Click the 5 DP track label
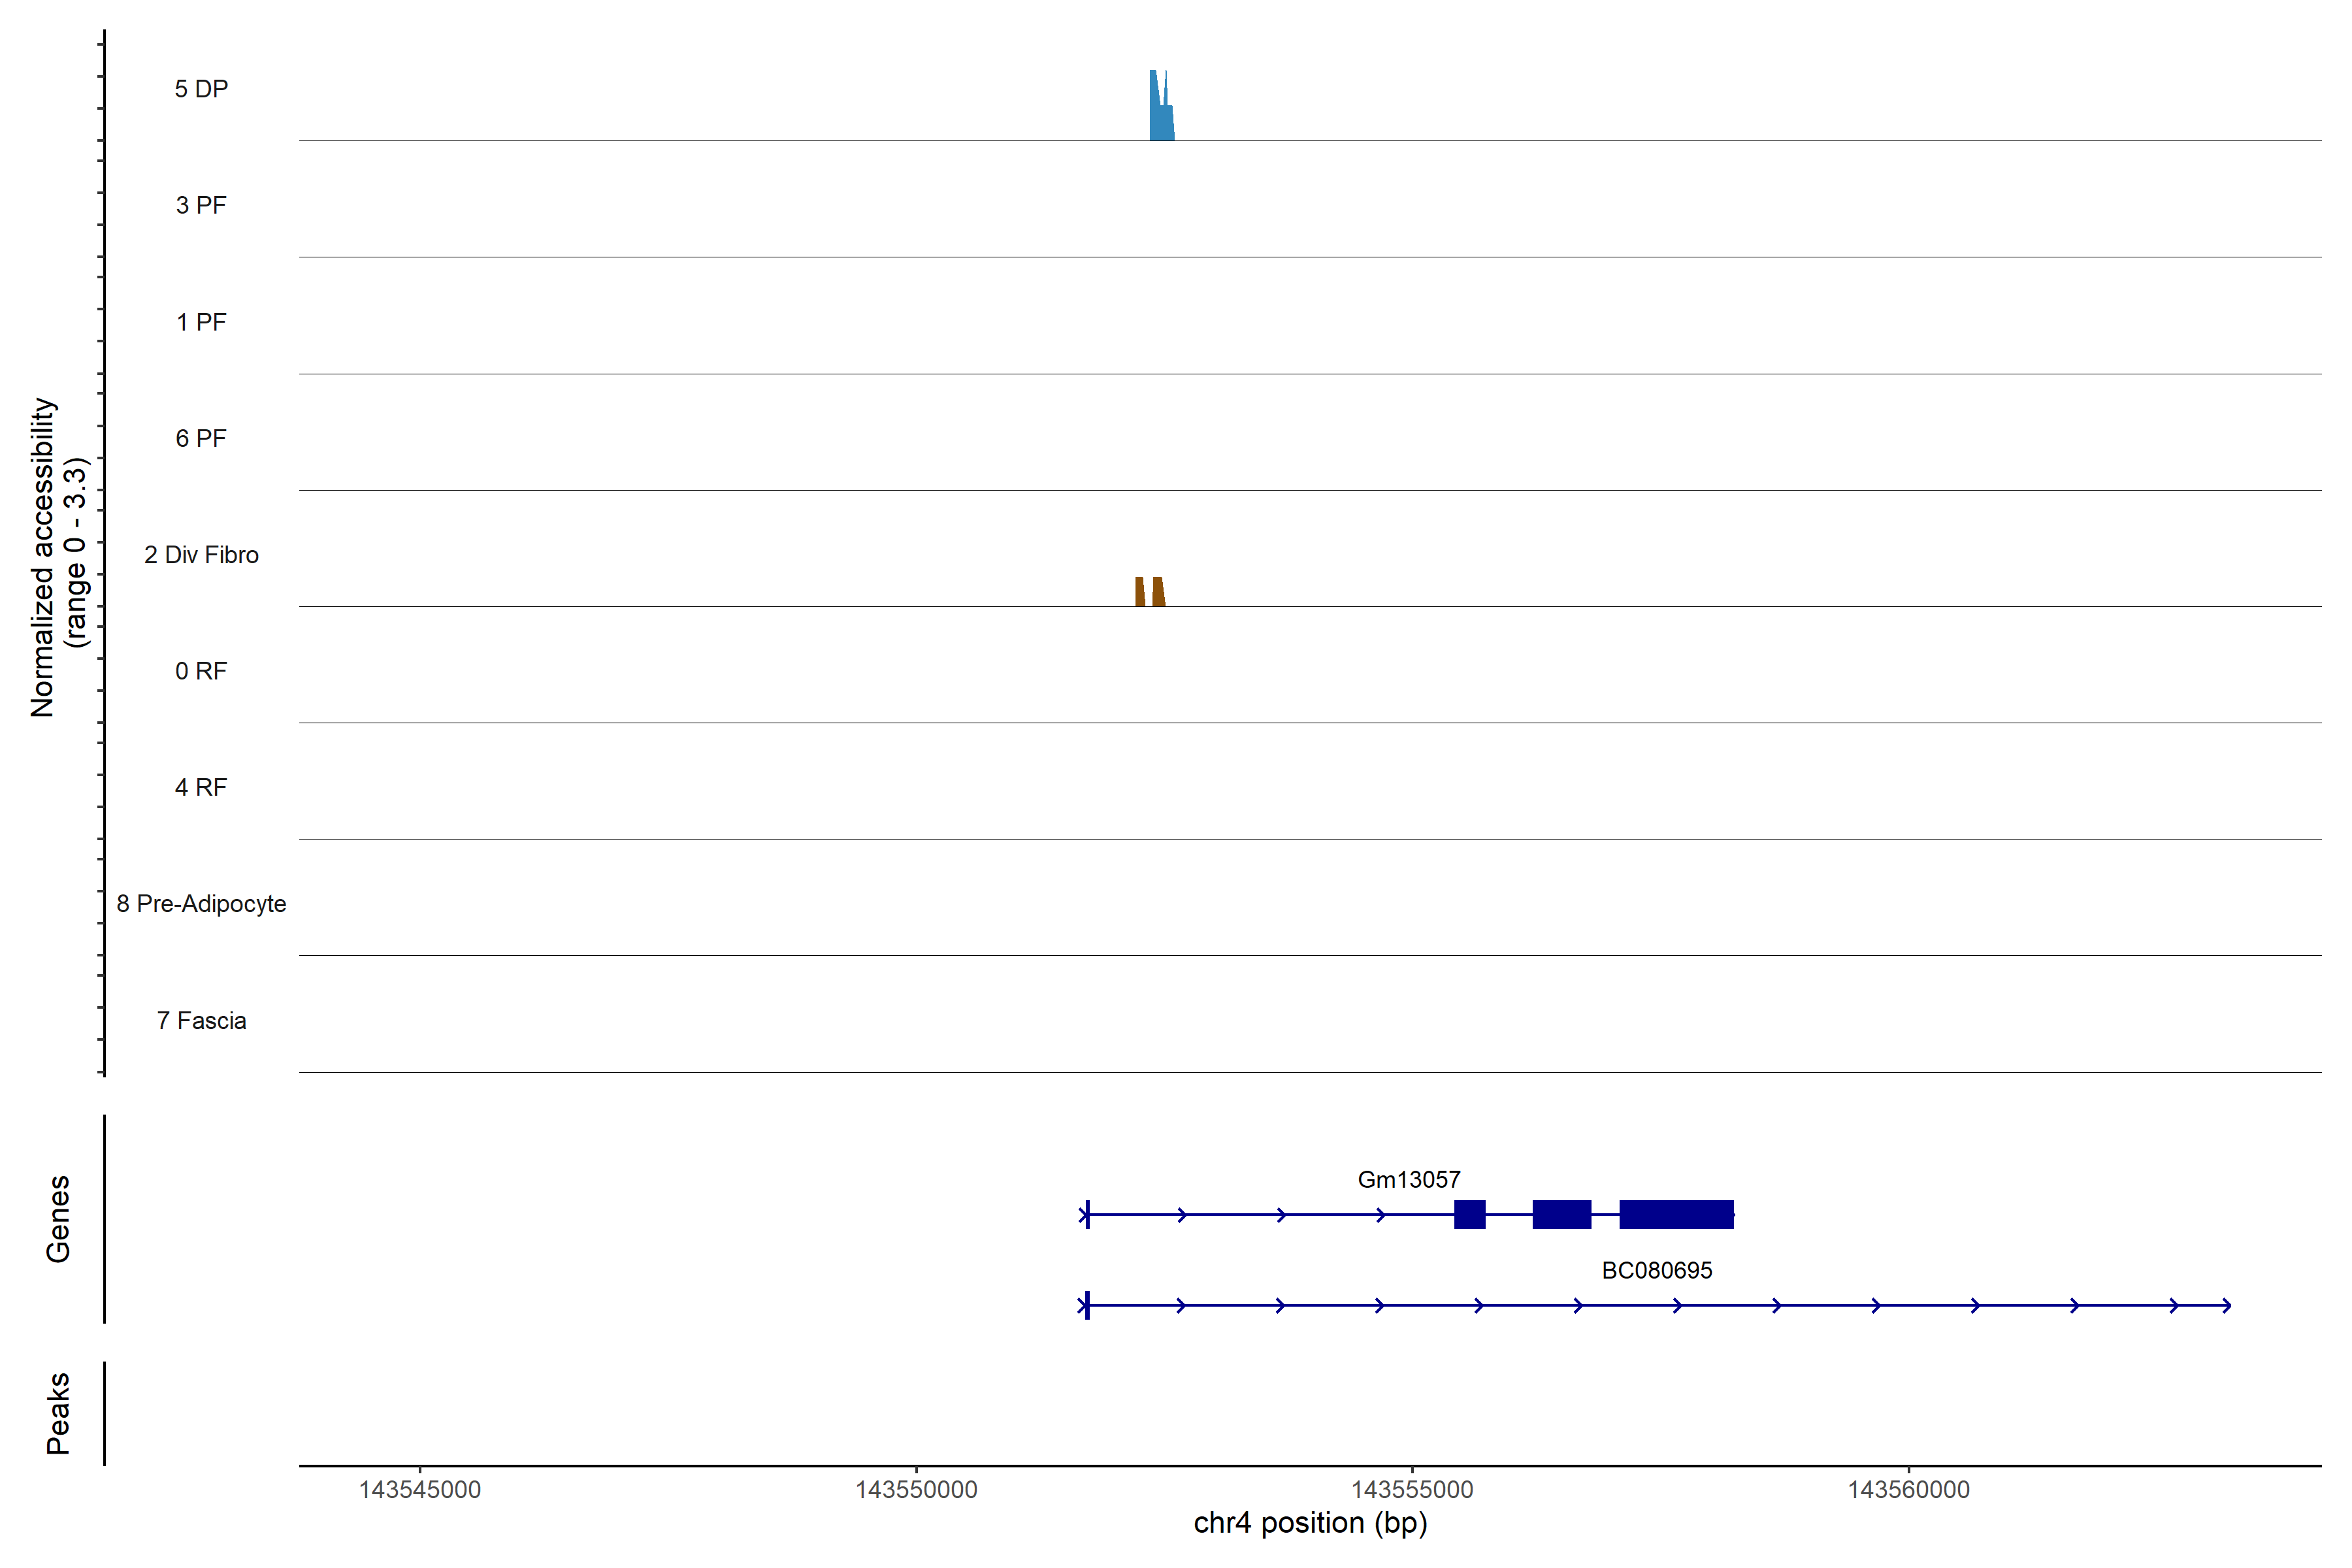This screenshot has width=2352, height=1568. point(201,89)
